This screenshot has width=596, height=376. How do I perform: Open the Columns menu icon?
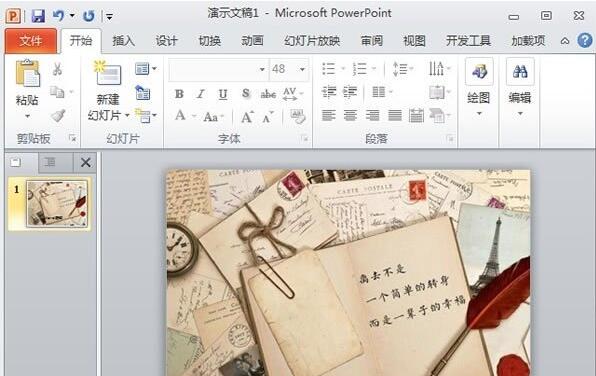pos(382,92)
